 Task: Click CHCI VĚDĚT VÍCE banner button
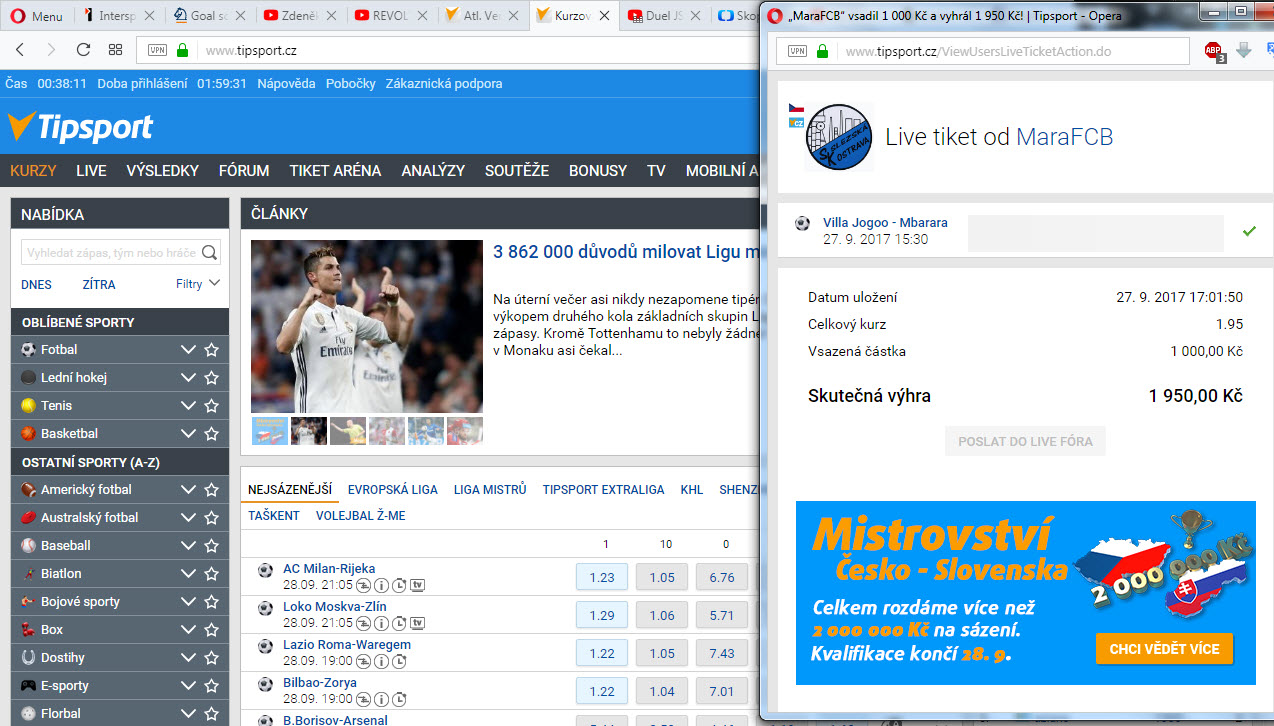pos(1164,649)
